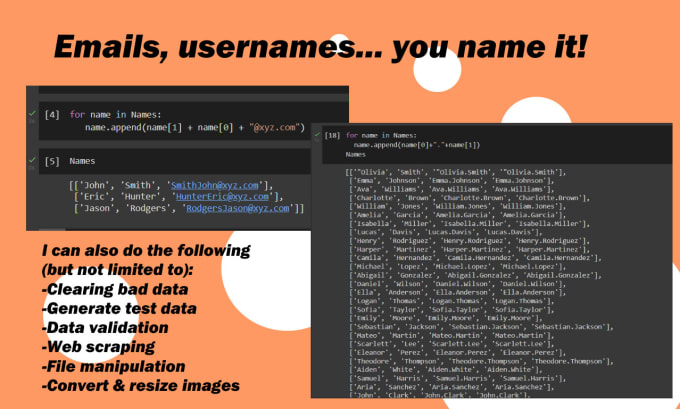The height and width of the screenshot is (409, 680).
Task: Click the "-File manipulation" bullet
Action: tap(114, 366)
